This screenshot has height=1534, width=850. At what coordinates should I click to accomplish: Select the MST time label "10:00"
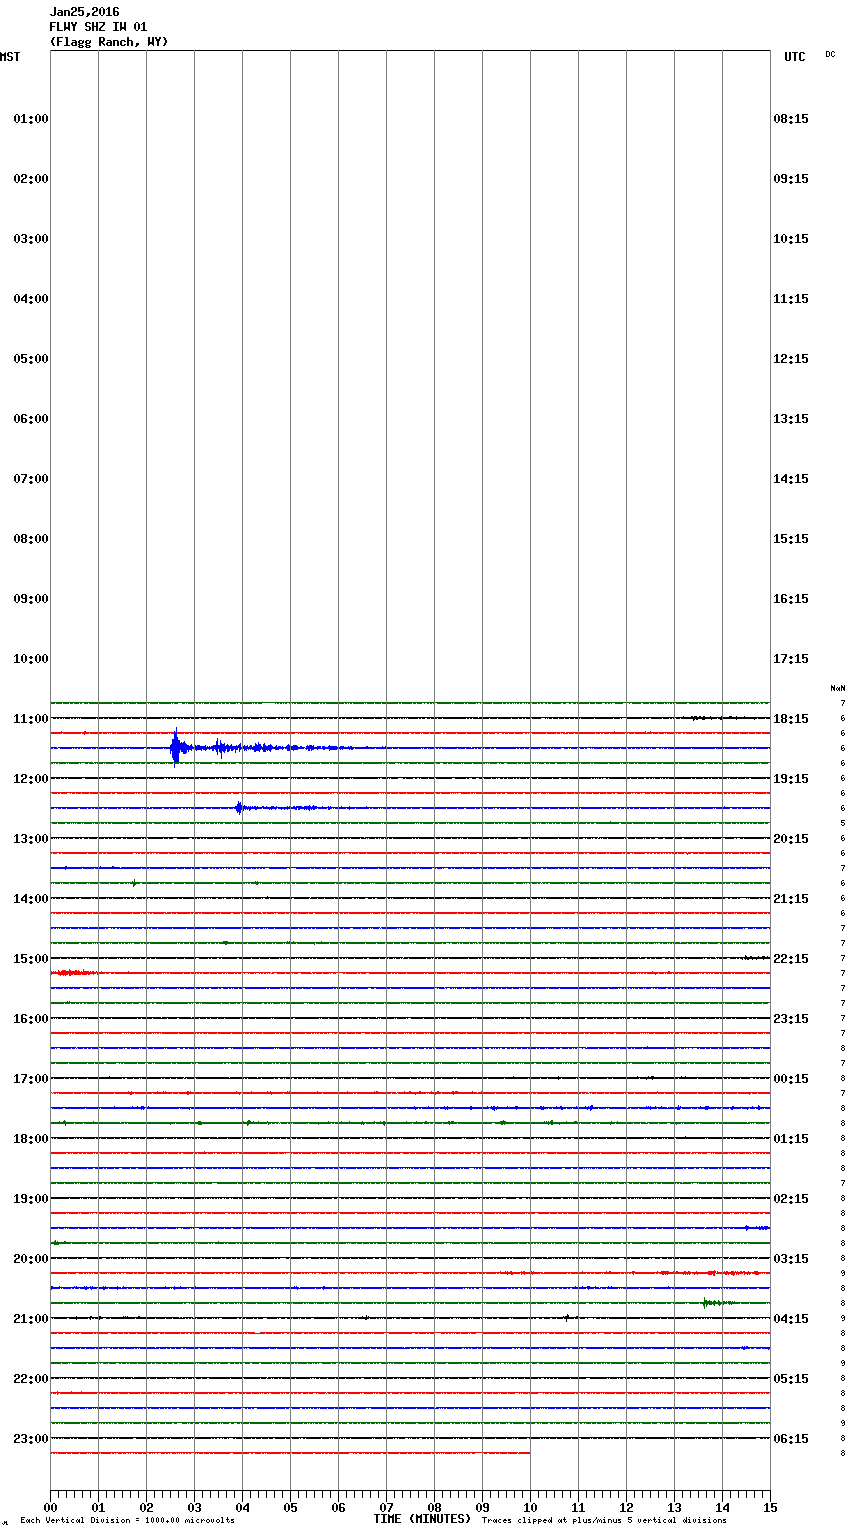point(31,659)
